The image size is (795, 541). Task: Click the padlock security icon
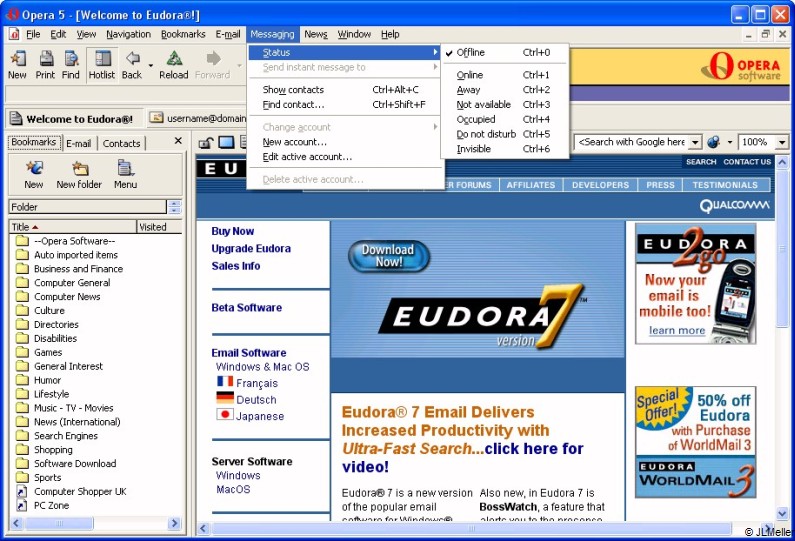coord(205,142)
